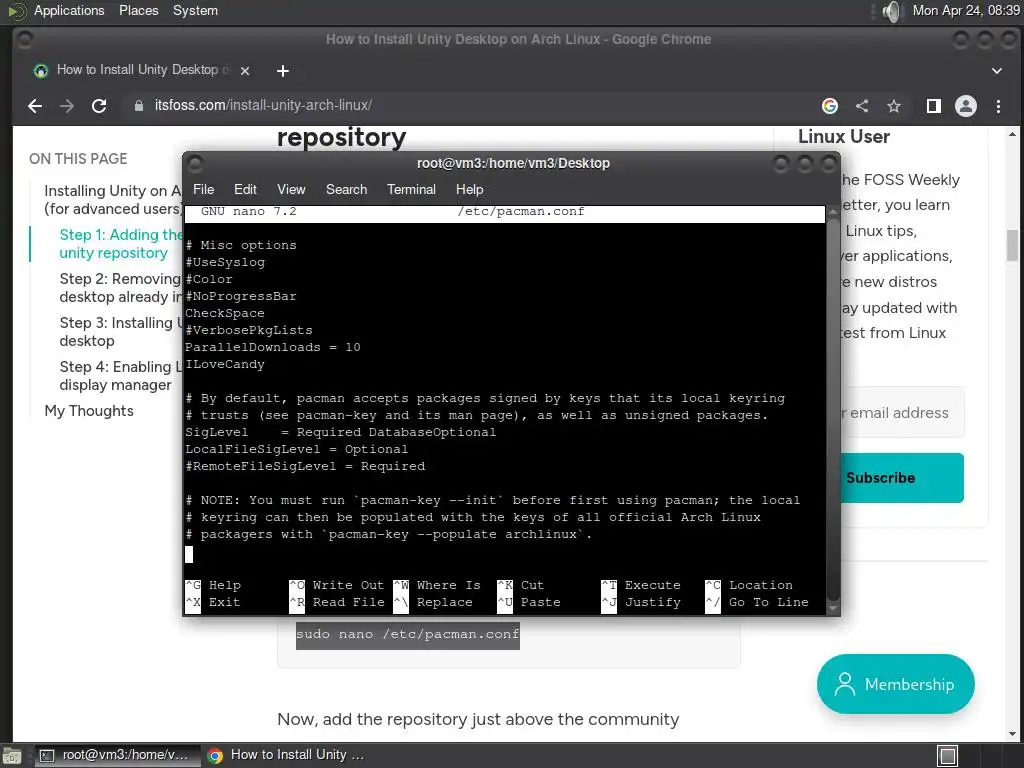Open 'Installing Unity on A...' sidebar link
Image resolution: width=1024 pixels, height=768 pixels.
[112, 200]
